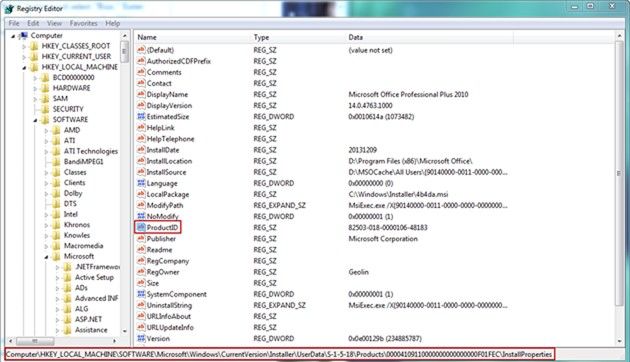Click the HKEY_LOCAL_MACHINE folder icon
This screenshot has width=630, height=362.
[34, 67]
